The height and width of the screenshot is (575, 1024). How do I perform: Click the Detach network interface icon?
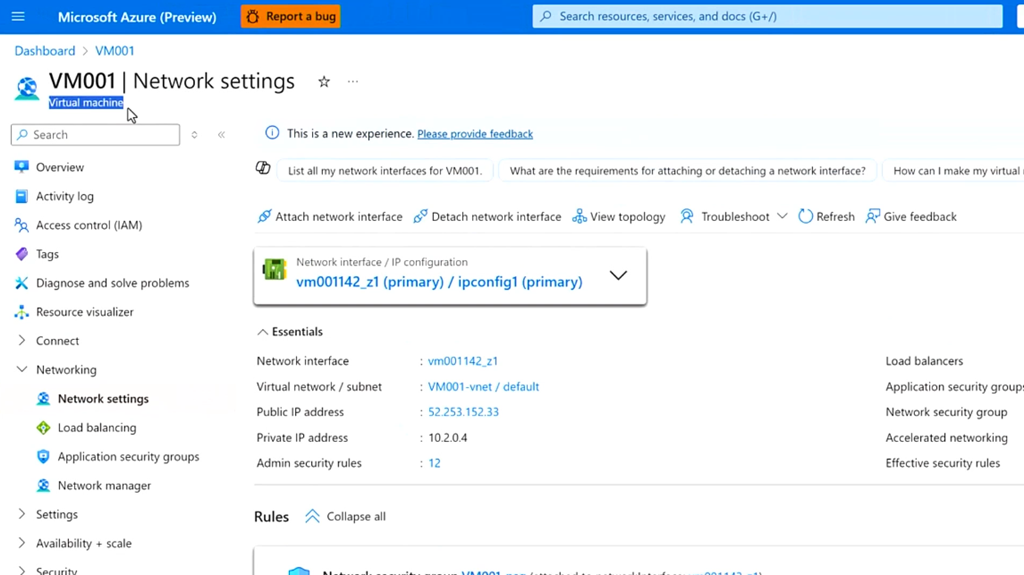pos(421,216)
